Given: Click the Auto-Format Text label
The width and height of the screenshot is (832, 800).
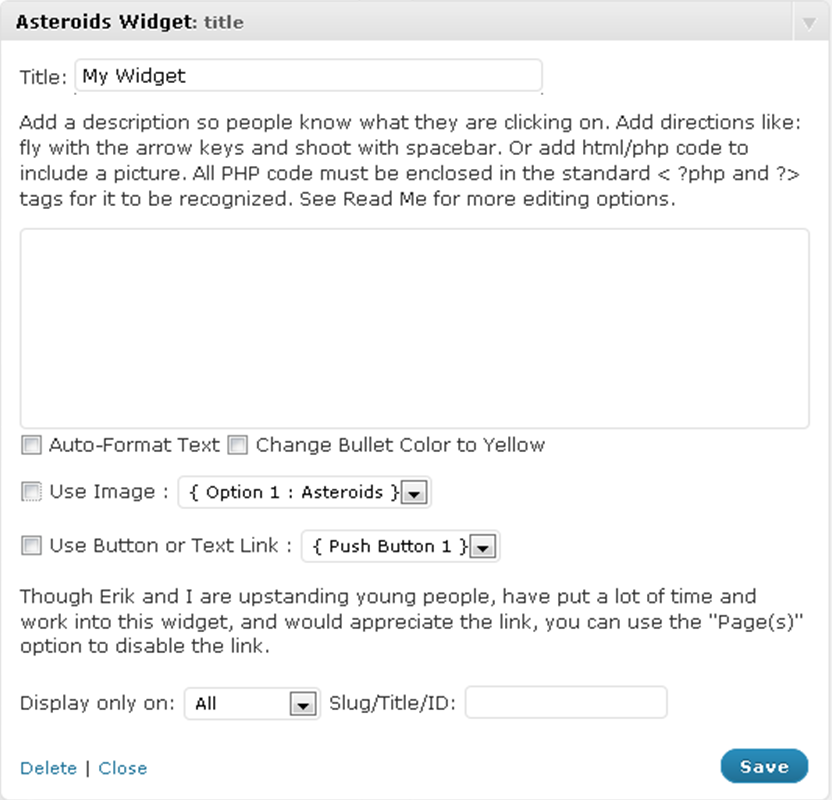Looking at the screenshot, I should point(134,445).
